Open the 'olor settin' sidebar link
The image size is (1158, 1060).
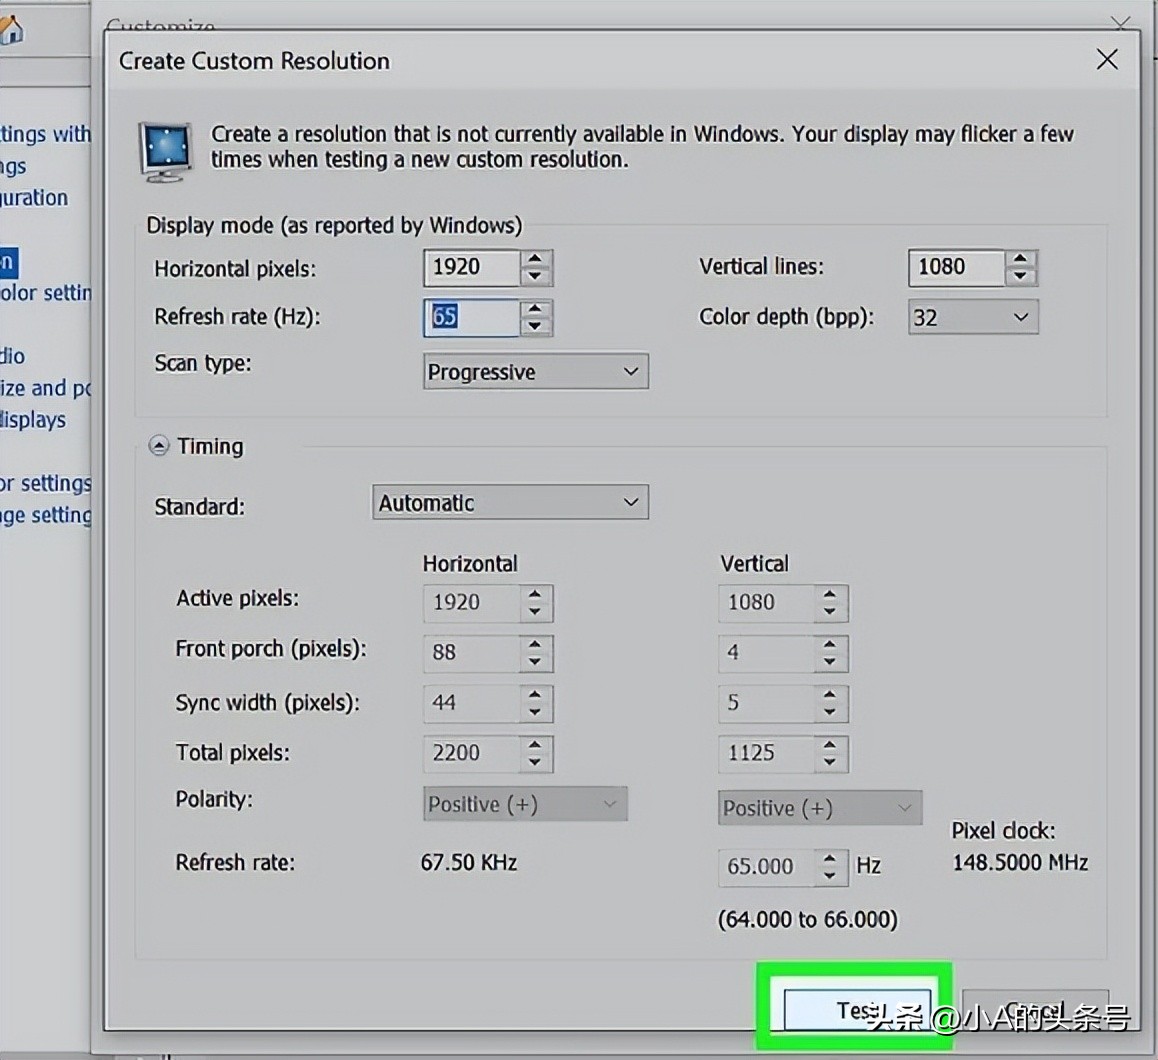pyautogui.click(x=46, y=293)
